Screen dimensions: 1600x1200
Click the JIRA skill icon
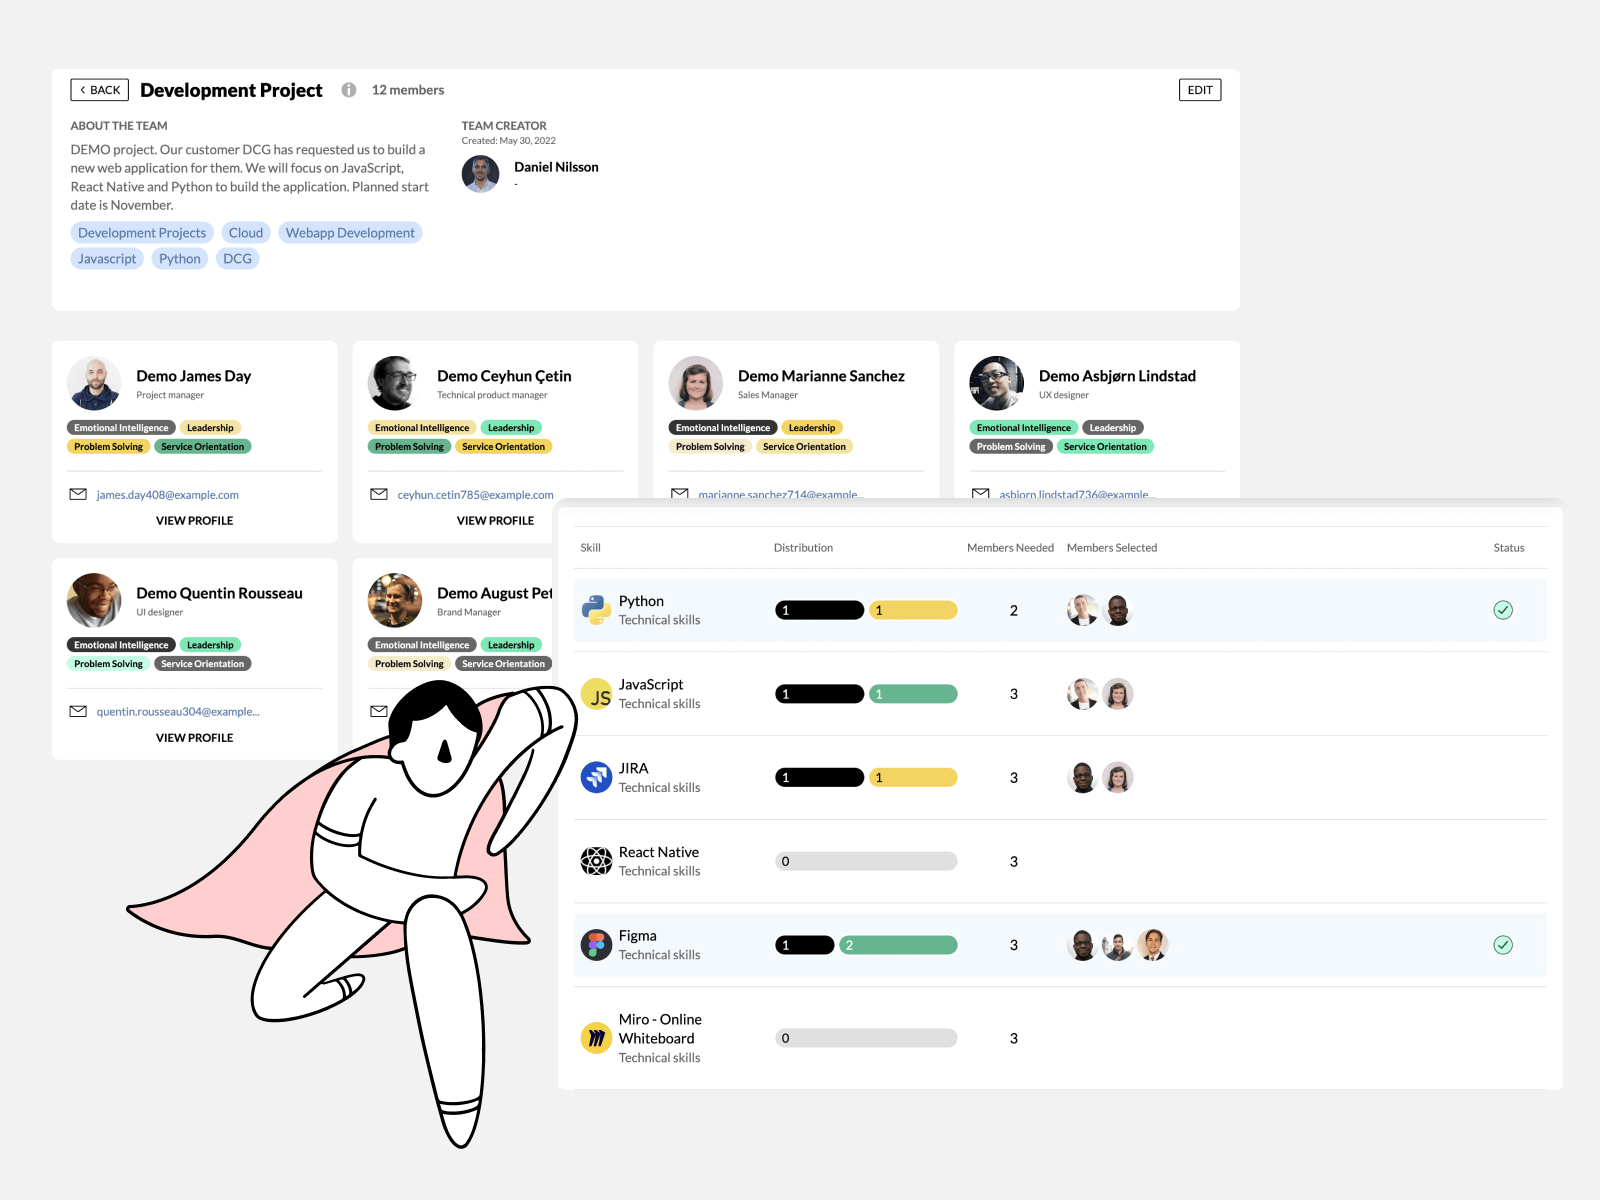[x=596, y=778]
